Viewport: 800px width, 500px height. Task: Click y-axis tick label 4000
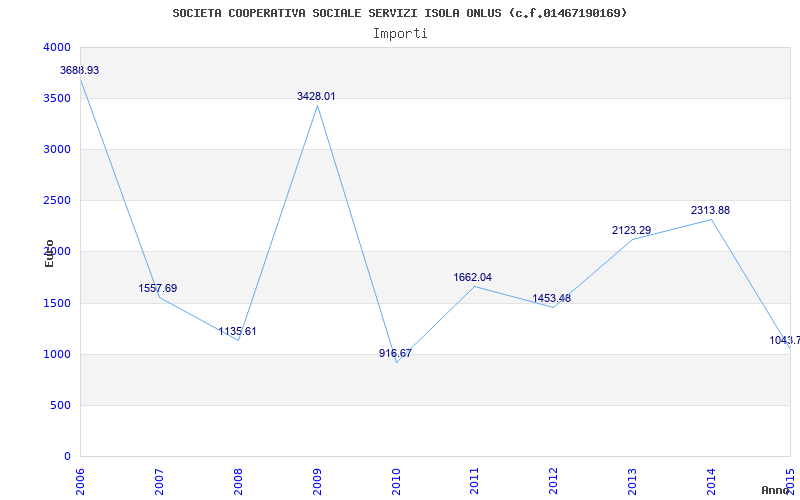[x=57, y=47]
